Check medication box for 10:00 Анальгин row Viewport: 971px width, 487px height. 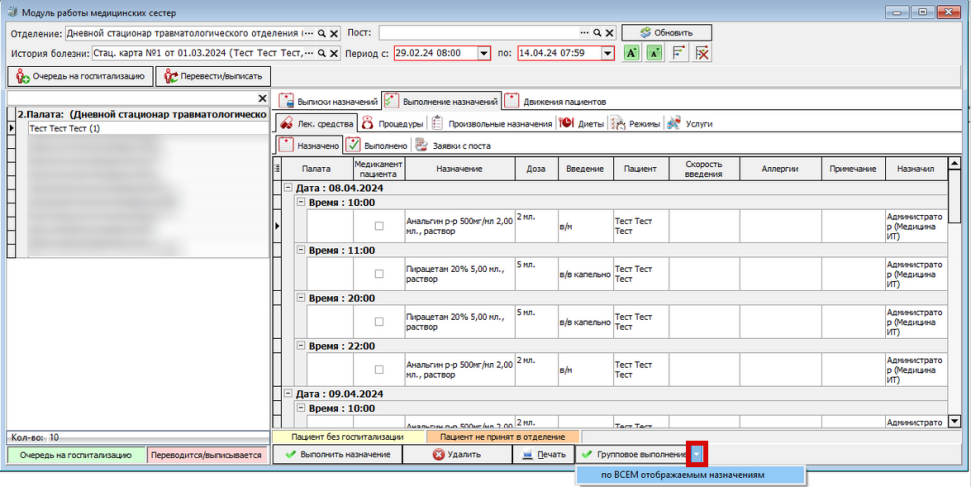[379, 226]
